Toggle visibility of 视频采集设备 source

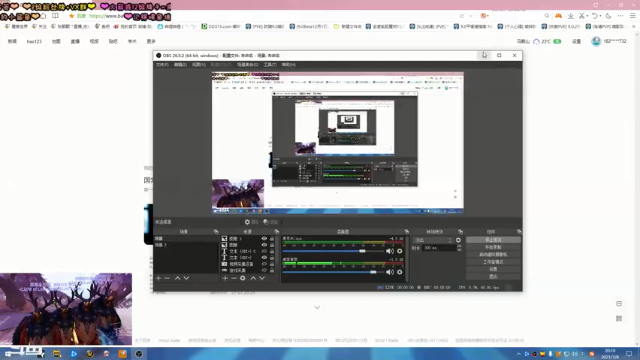coord(264,264)
